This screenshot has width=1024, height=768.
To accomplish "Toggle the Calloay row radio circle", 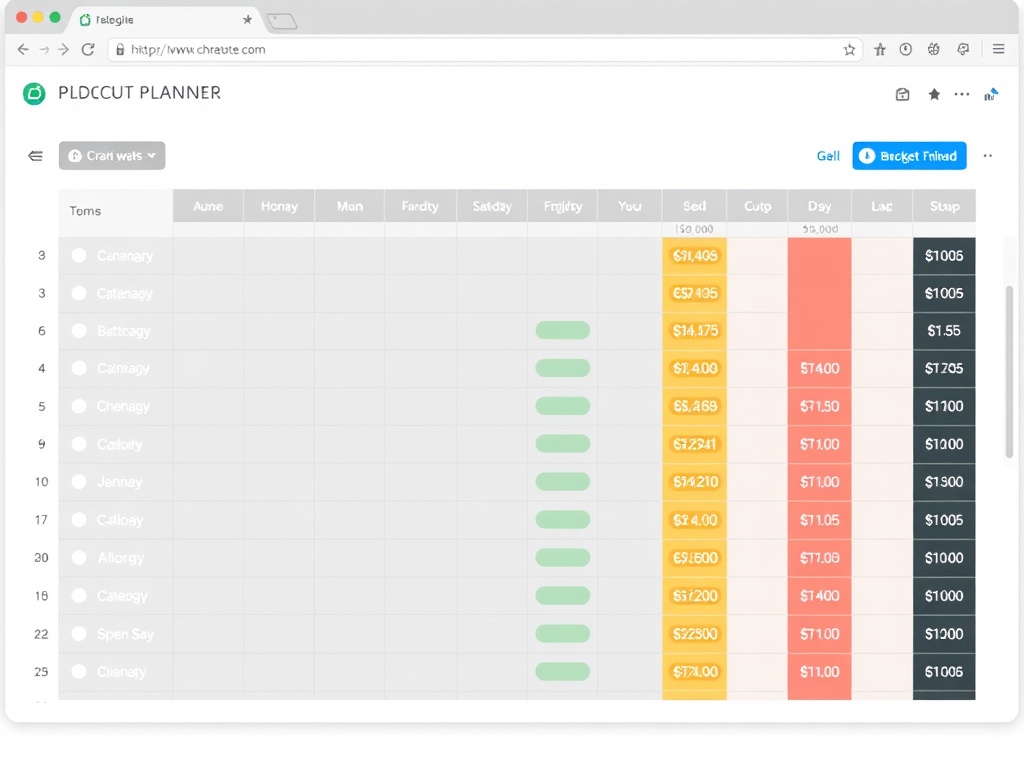I will click(x=79, y=520).
